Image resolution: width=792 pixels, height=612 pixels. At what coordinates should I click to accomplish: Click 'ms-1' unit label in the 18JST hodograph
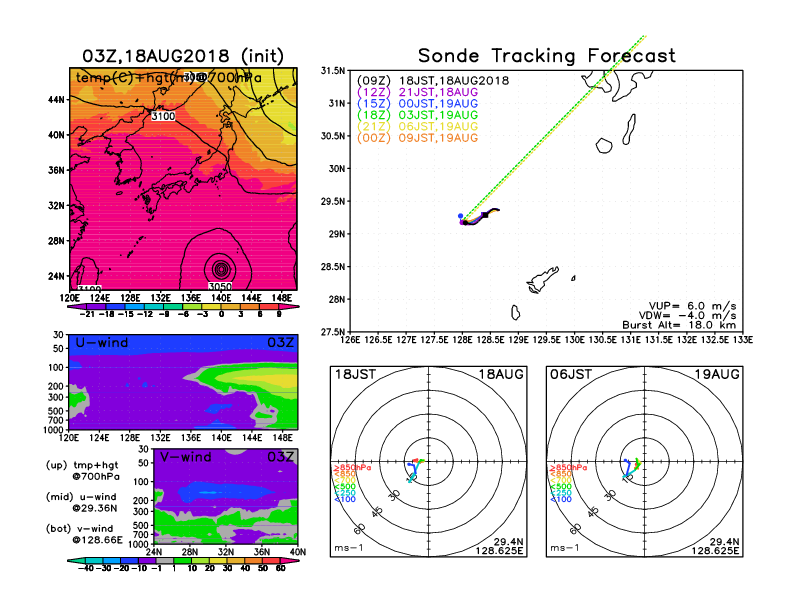(x=348, y=548)
